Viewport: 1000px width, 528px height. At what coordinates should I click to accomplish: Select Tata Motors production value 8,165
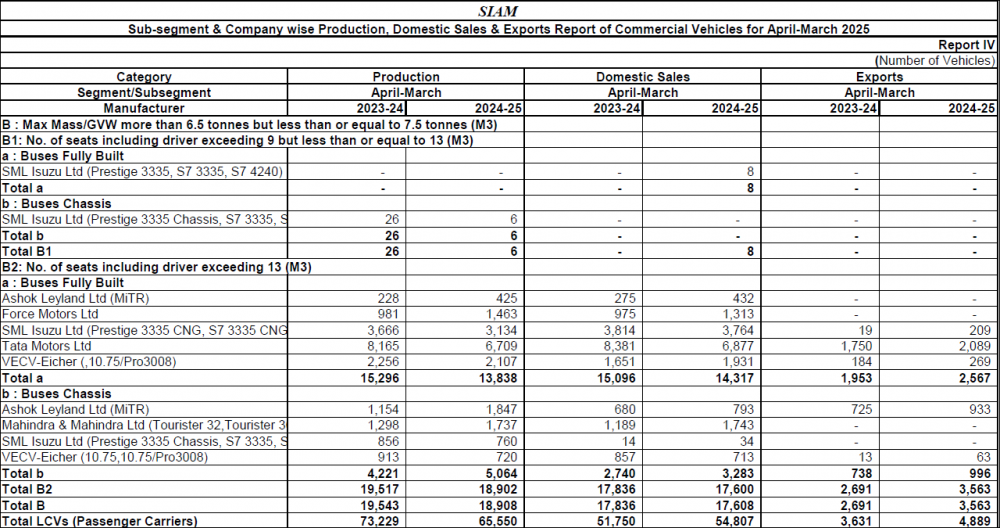(x=383, y=346)
